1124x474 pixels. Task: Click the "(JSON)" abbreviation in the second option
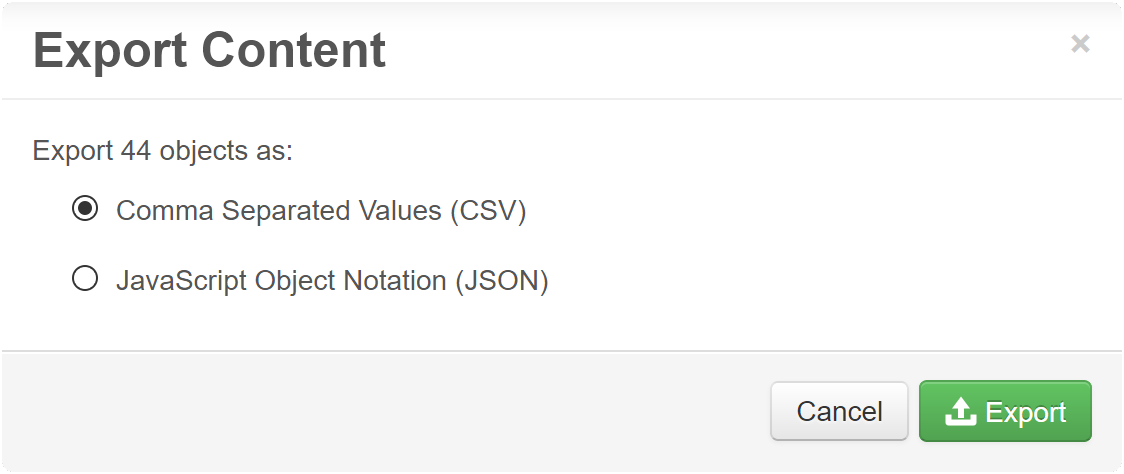click(x=502, y=280)
